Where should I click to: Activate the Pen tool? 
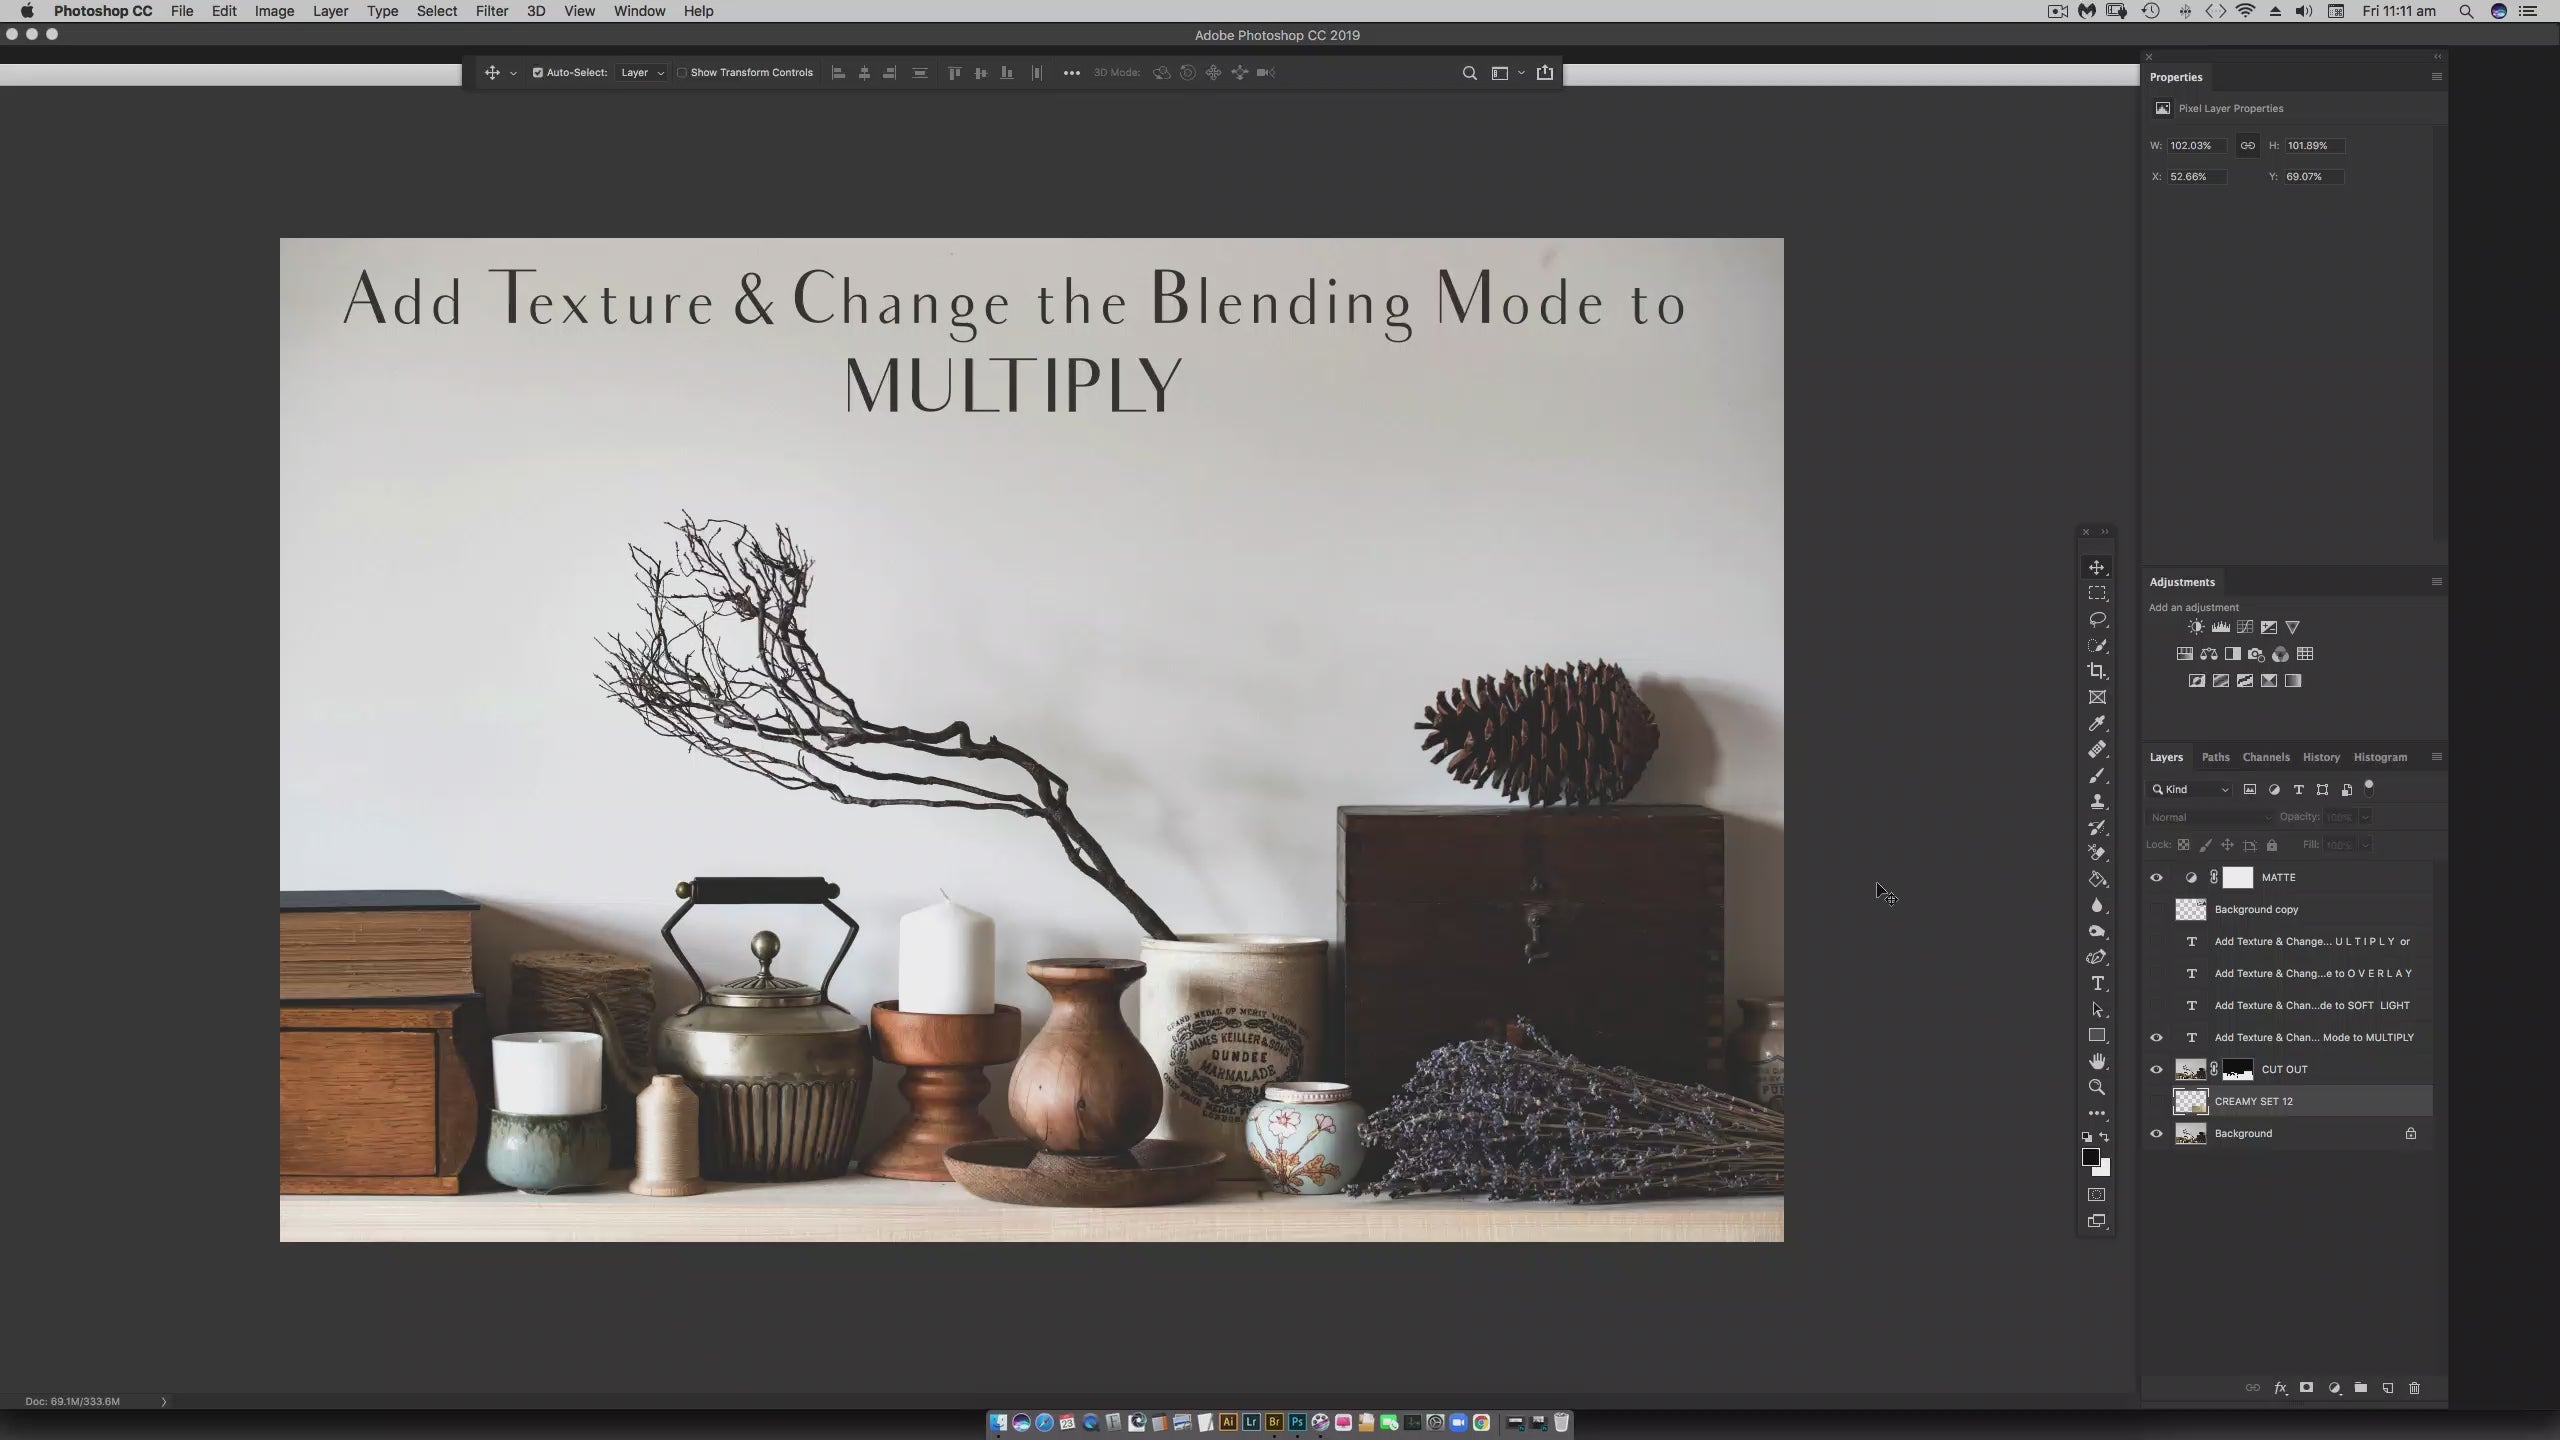click(2097, 957)
